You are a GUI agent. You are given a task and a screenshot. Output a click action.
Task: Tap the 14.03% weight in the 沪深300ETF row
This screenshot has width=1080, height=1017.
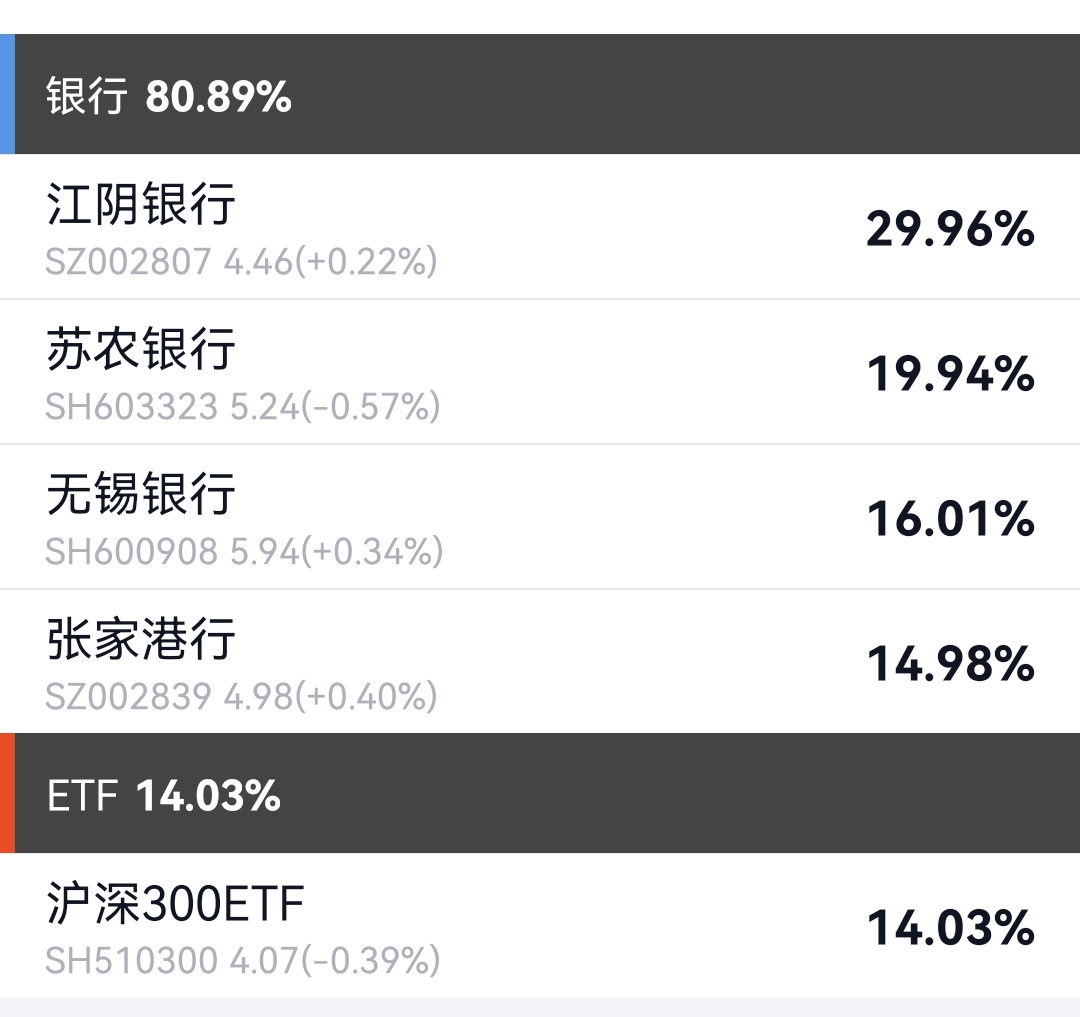(x=950, y=928)
